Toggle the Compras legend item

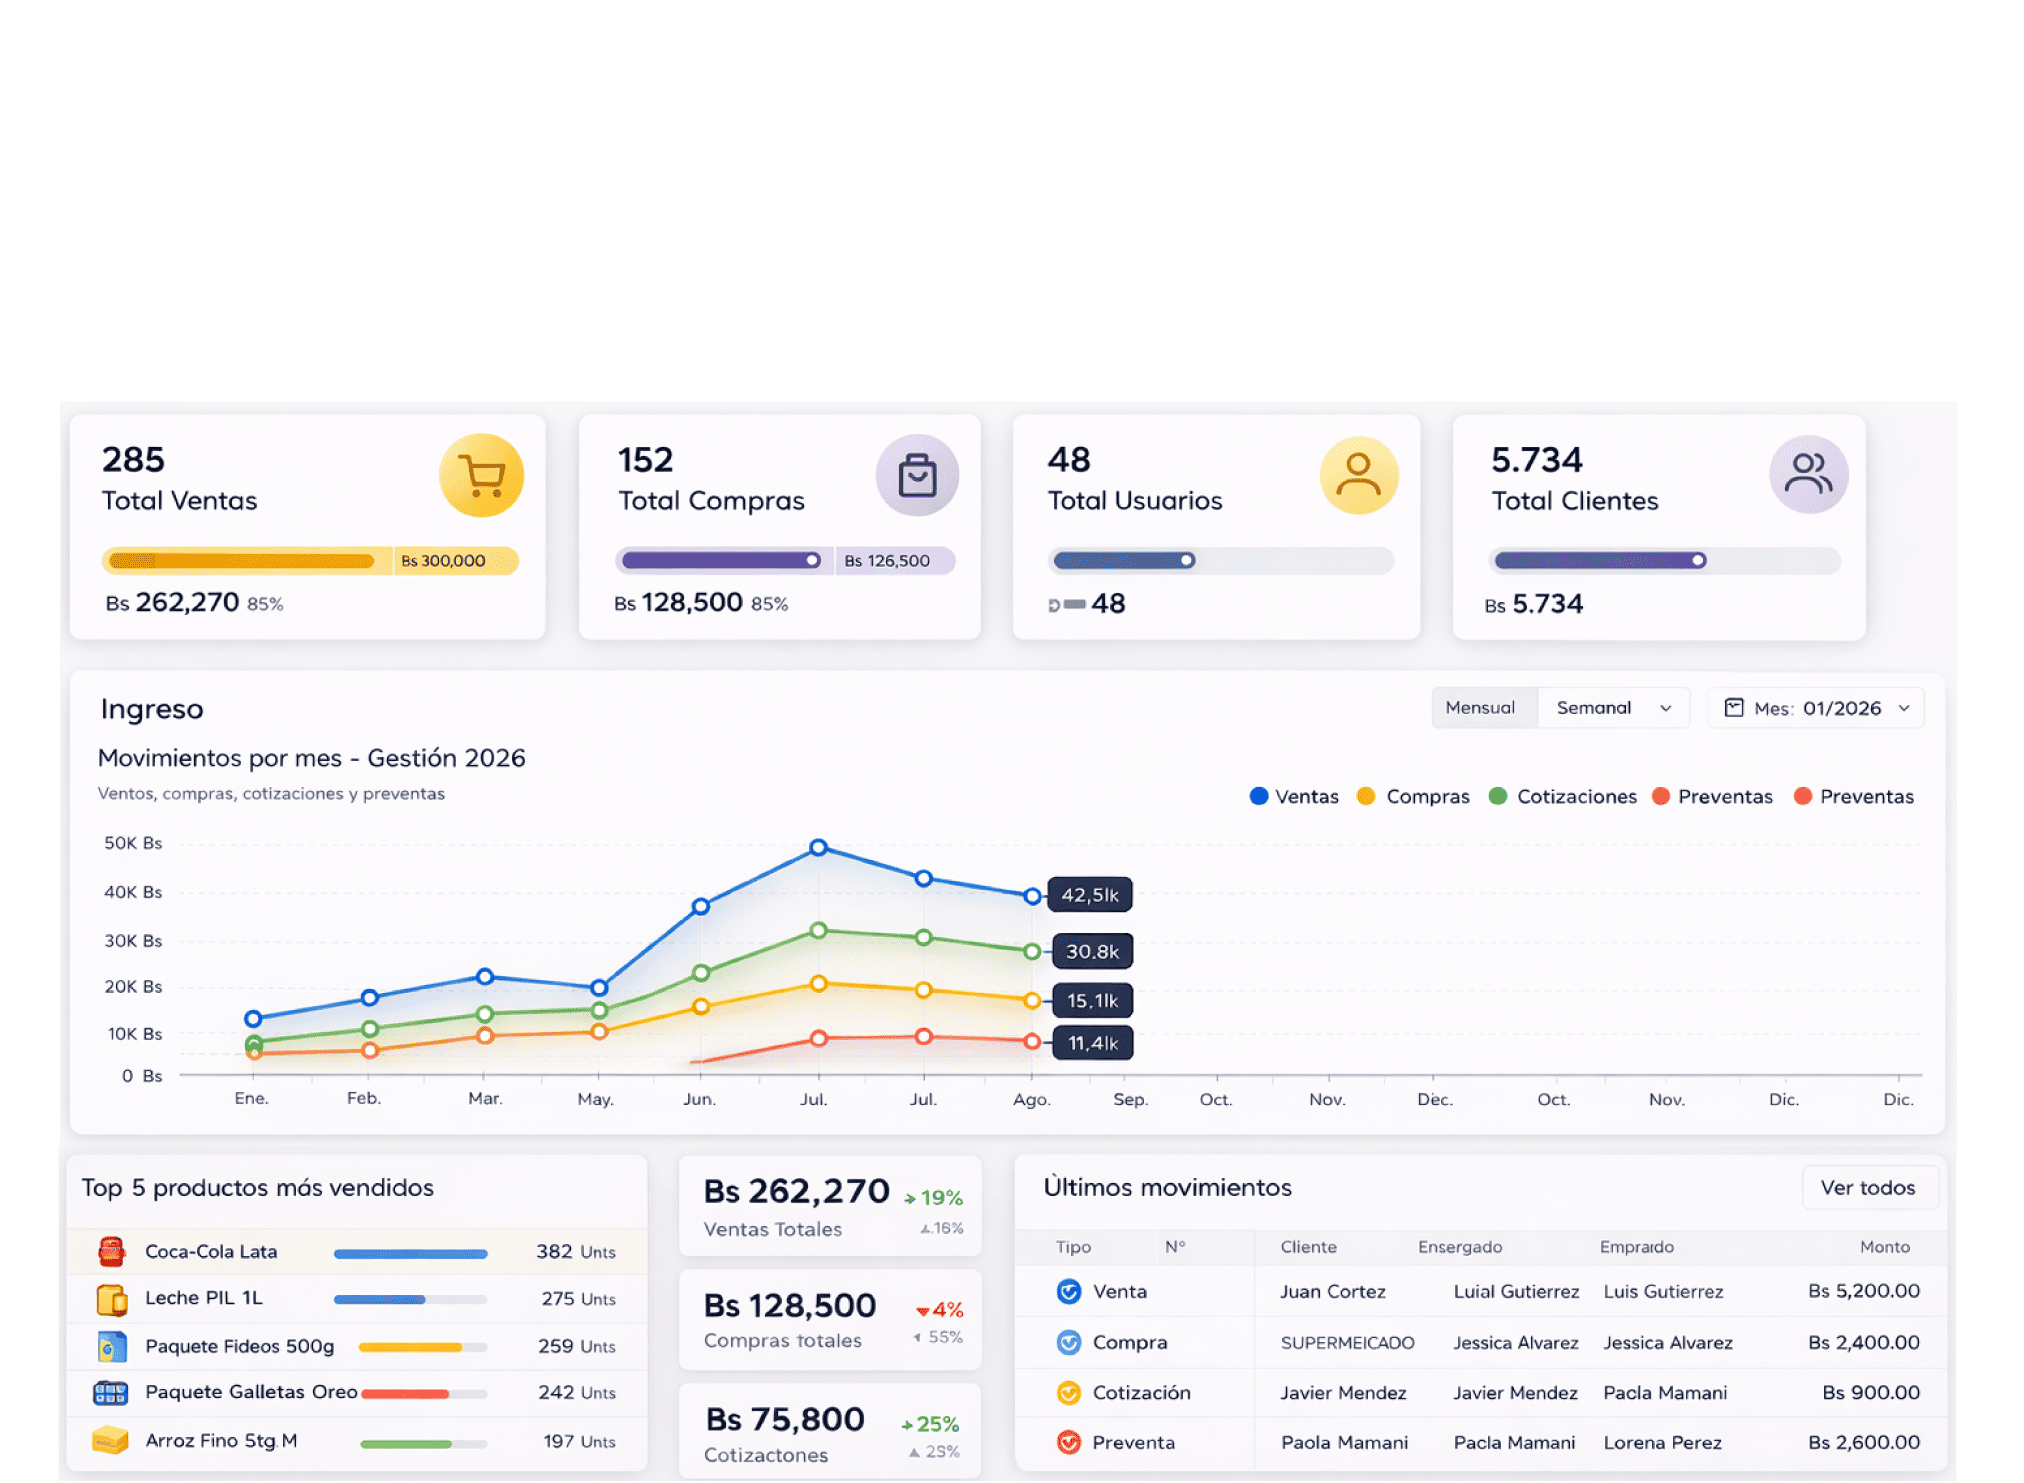pos(1413,797)
